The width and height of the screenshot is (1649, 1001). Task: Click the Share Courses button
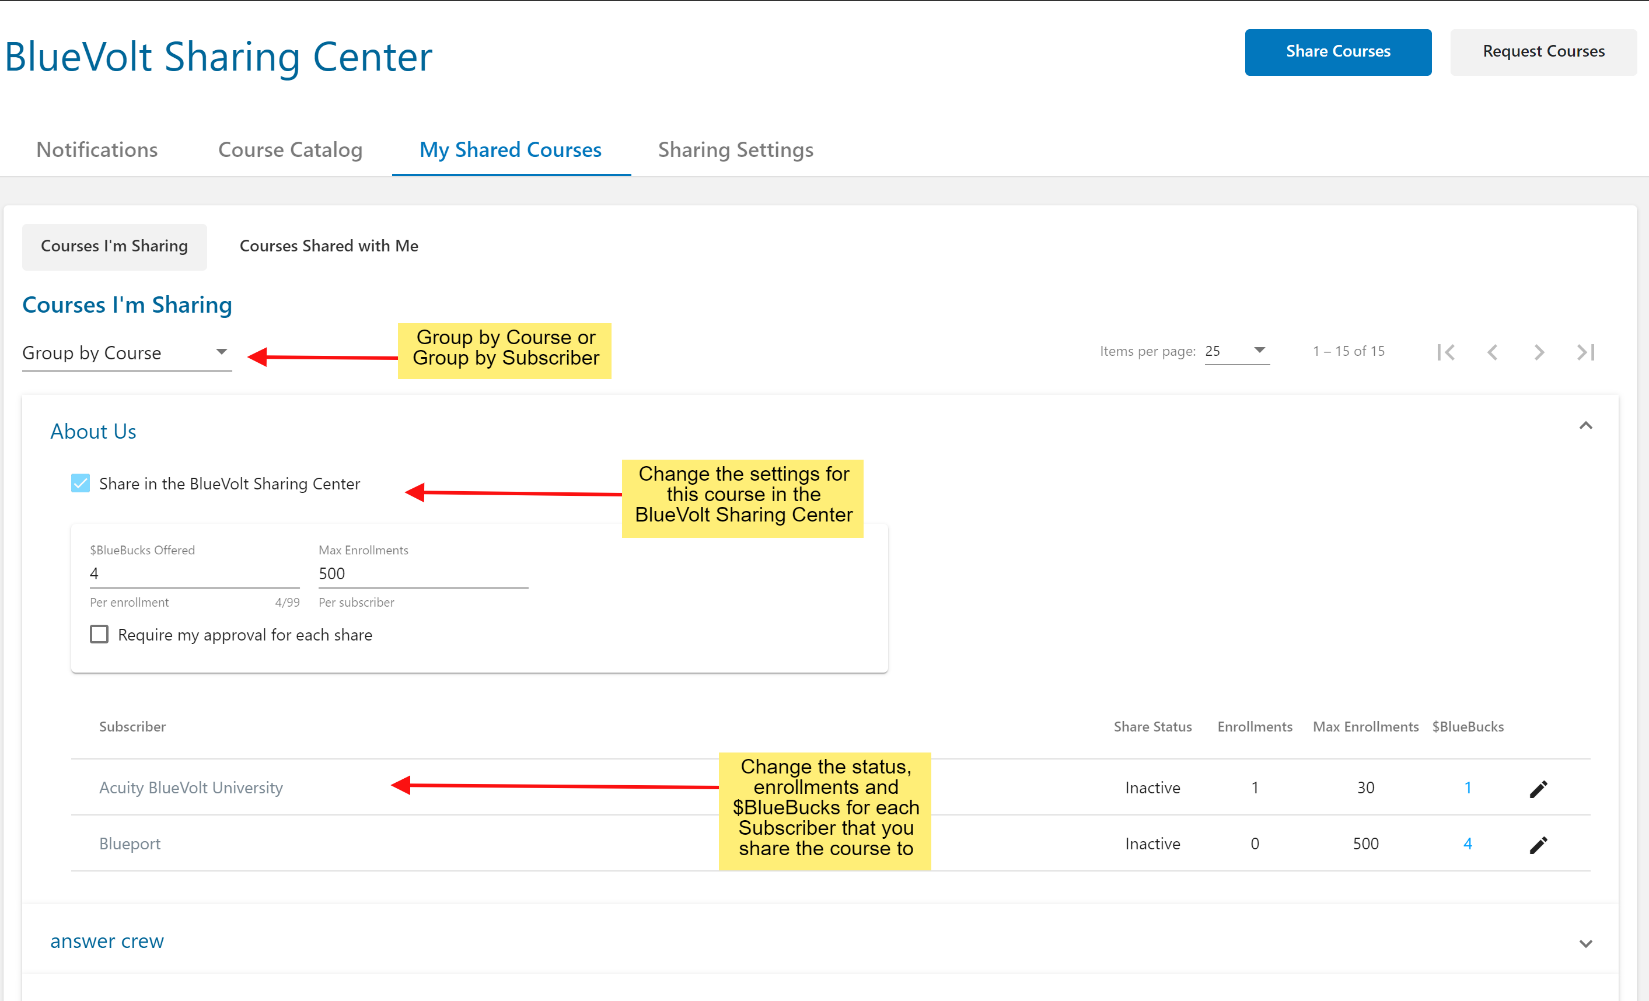(1337, 52)
